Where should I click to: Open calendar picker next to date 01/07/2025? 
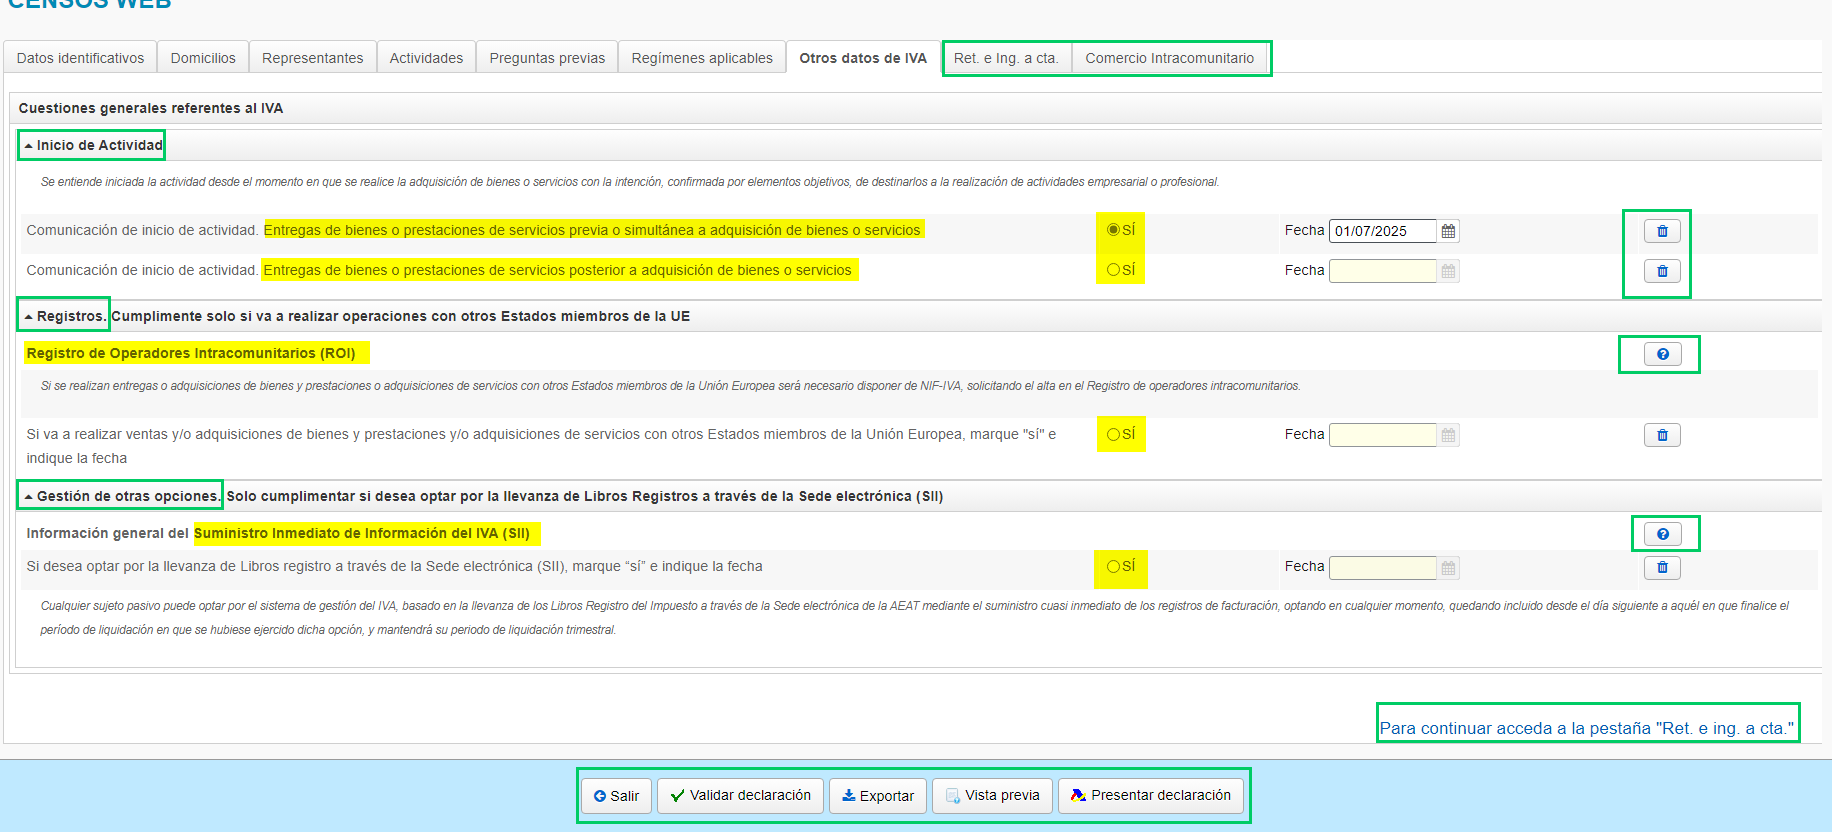coord(1448,231)
